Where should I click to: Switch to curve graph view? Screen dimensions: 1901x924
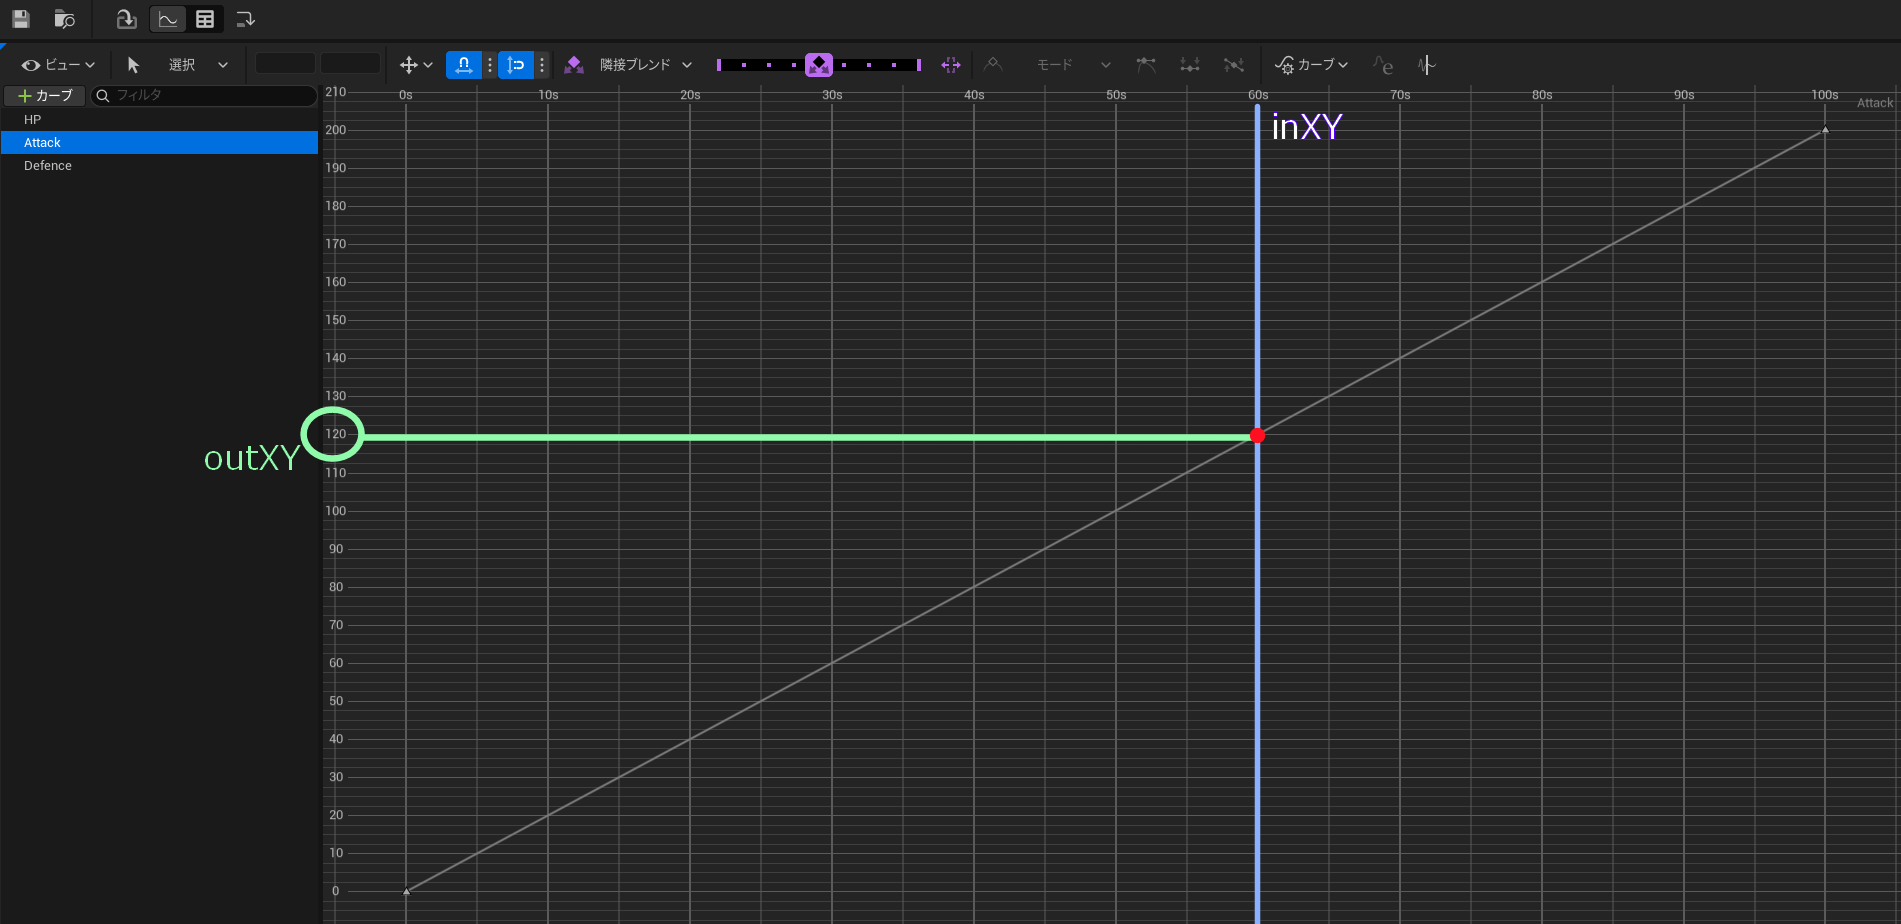168,19
